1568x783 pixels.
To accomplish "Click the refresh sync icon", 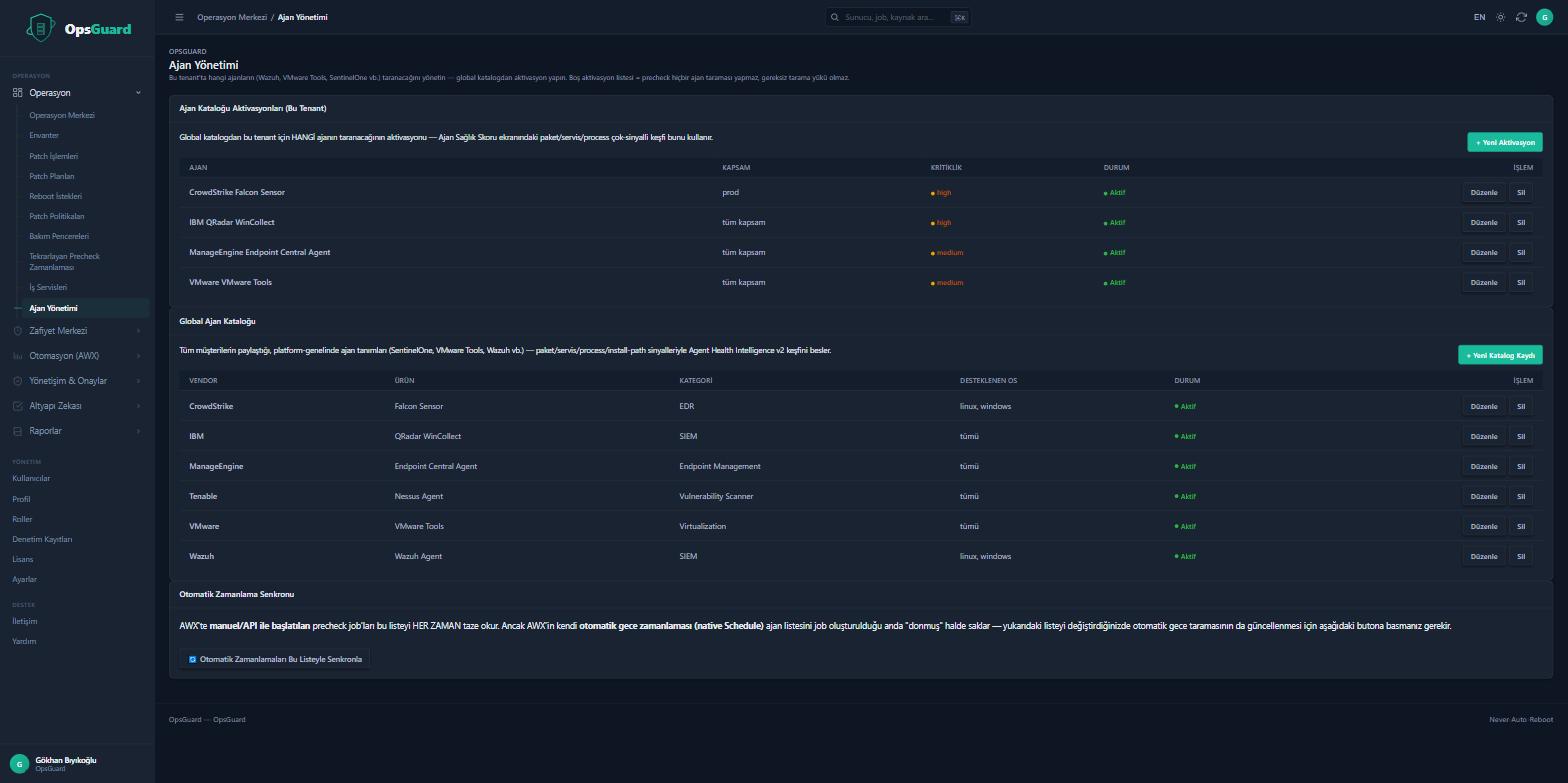I will 1521,17.
